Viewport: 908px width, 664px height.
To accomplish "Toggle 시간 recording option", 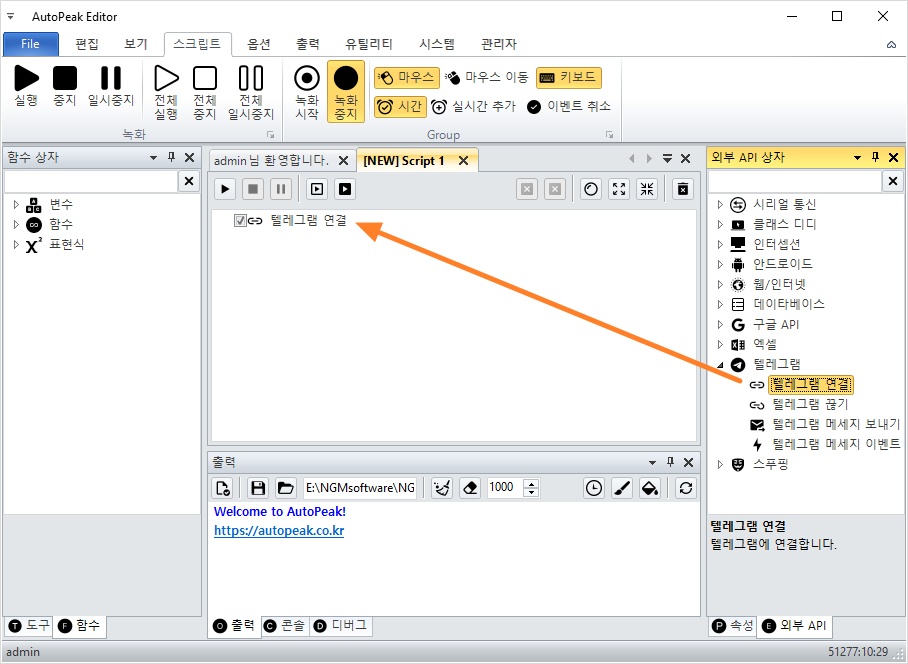I will coord(400,106).
